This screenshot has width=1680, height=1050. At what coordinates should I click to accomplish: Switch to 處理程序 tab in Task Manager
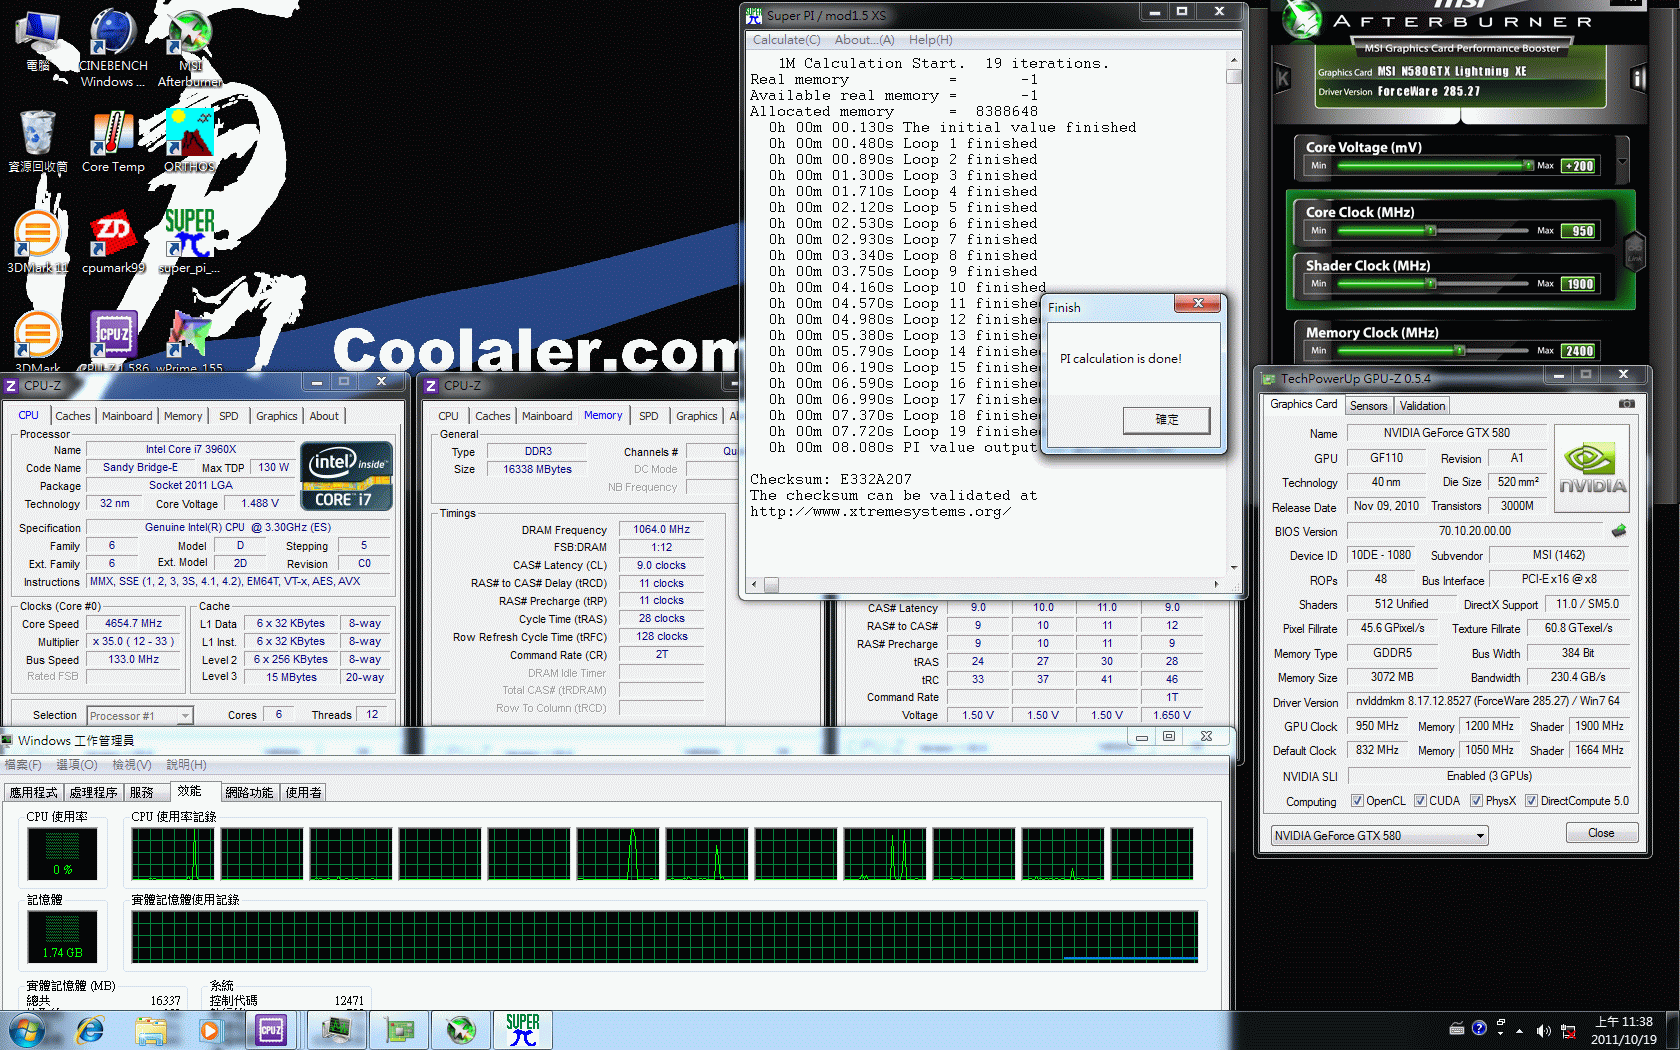[x=94, y=792]
